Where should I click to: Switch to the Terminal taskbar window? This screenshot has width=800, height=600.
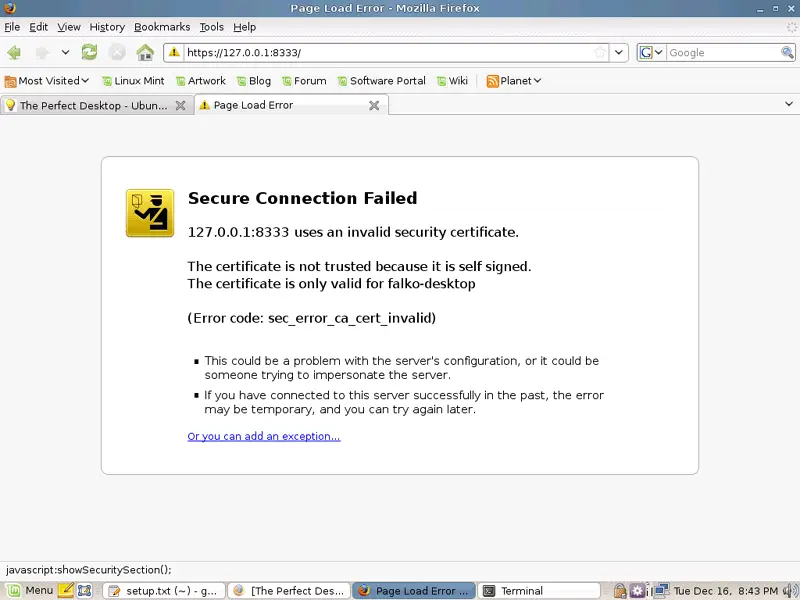pos(539,590)
